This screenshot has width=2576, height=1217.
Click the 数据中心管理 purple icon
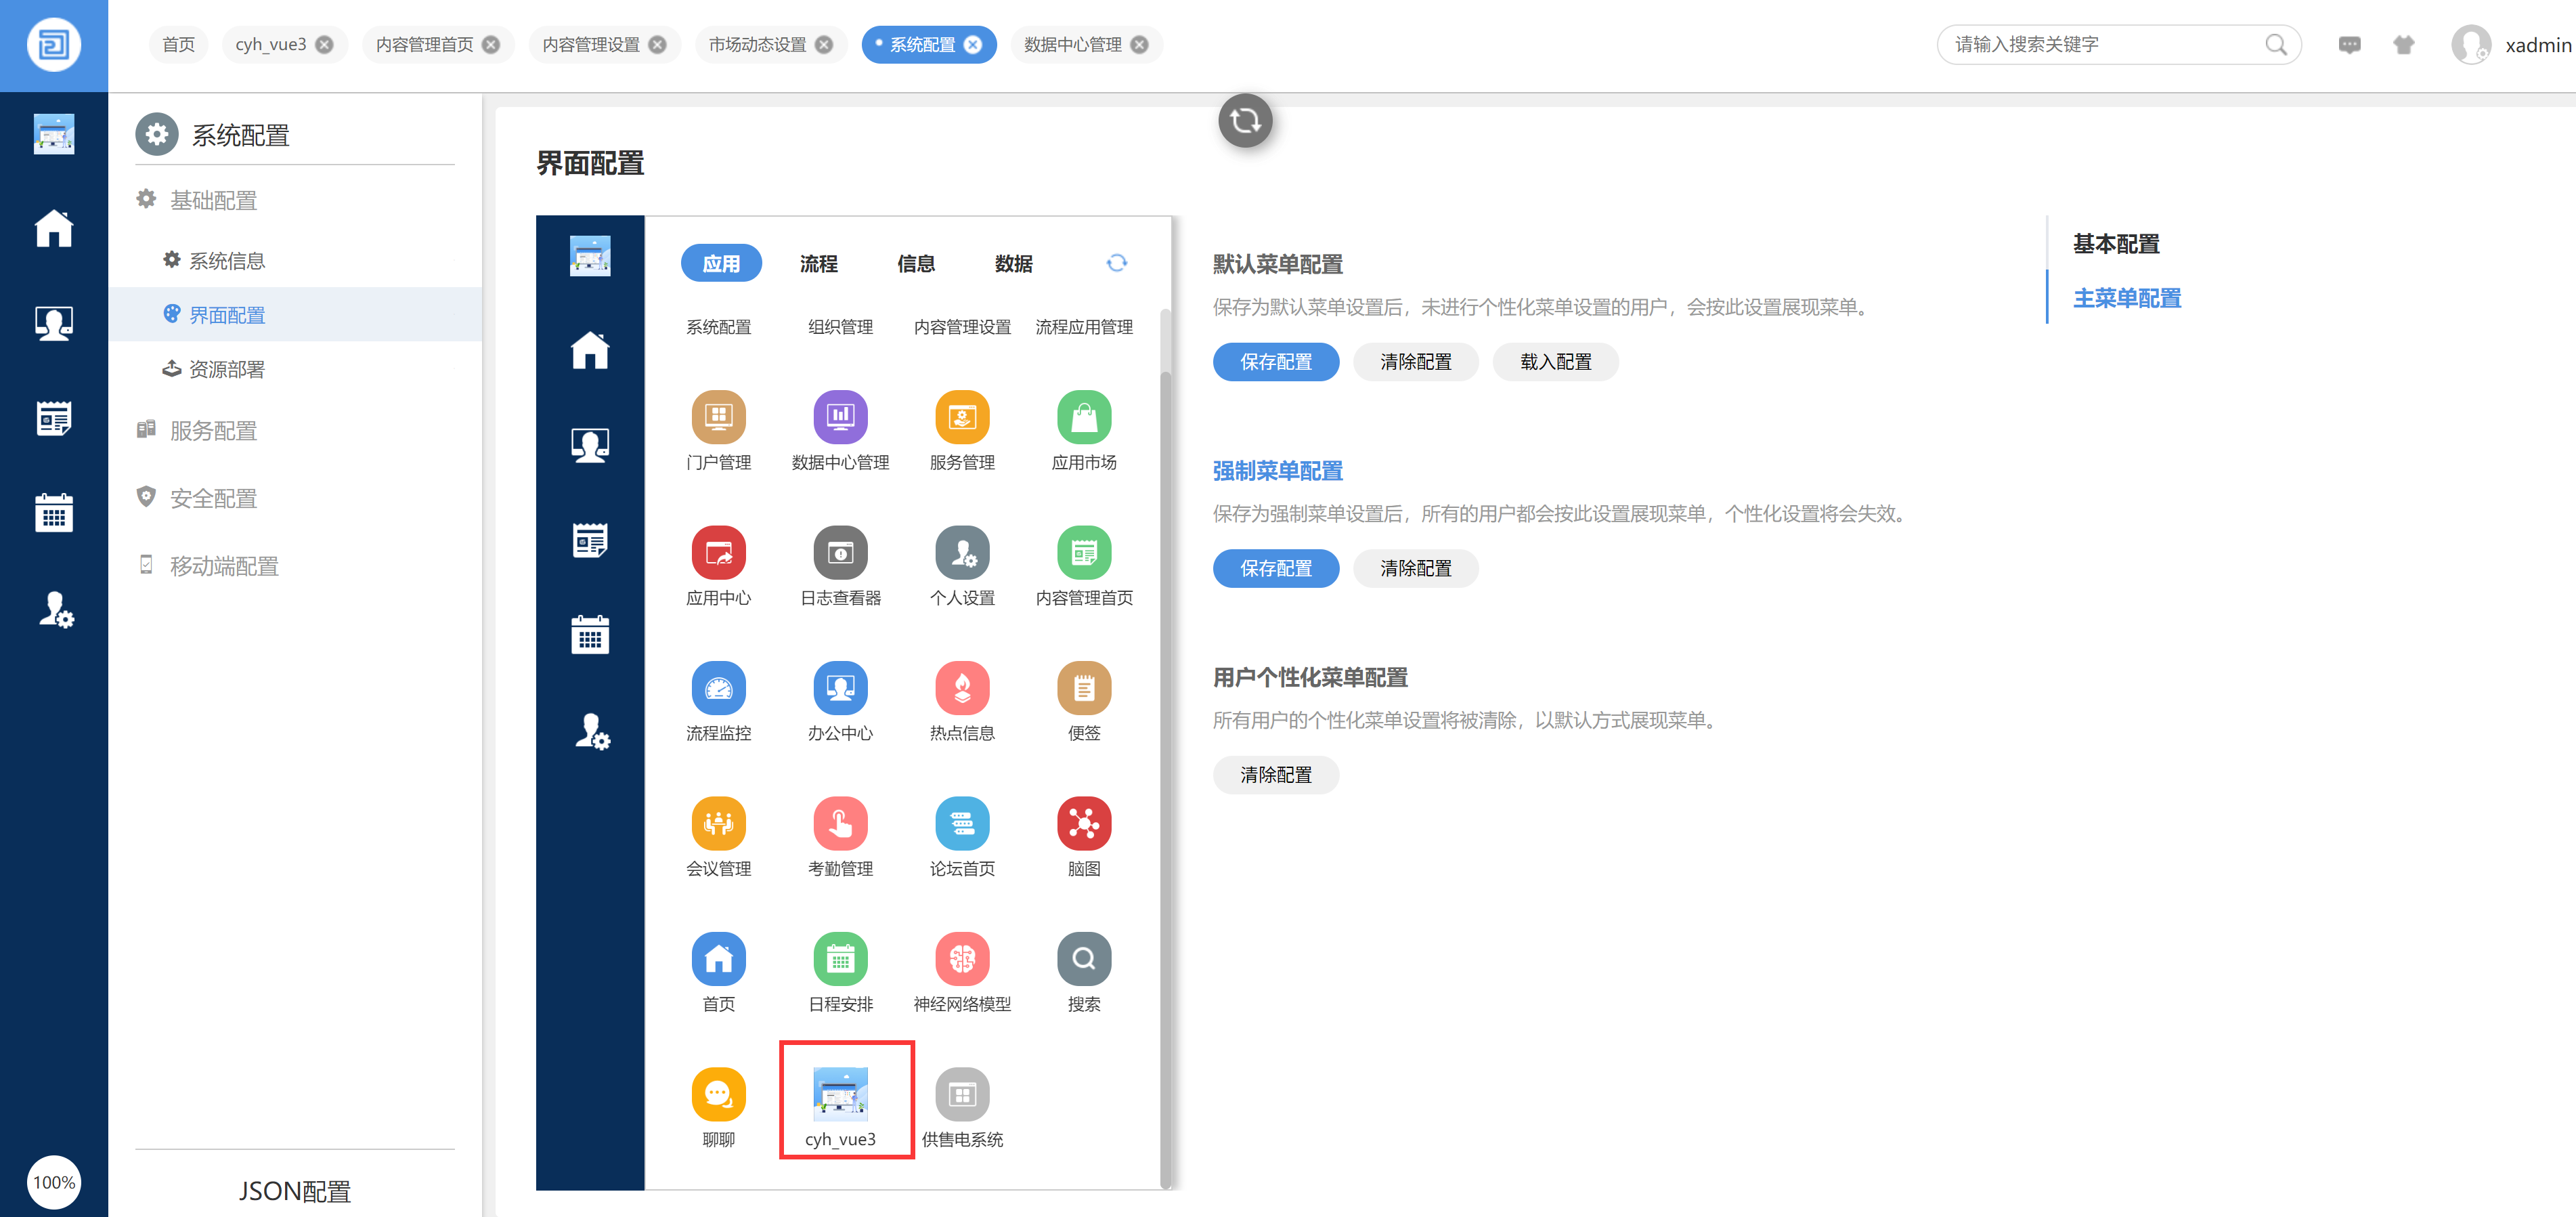pyautogui.click(x=840, y=417)
